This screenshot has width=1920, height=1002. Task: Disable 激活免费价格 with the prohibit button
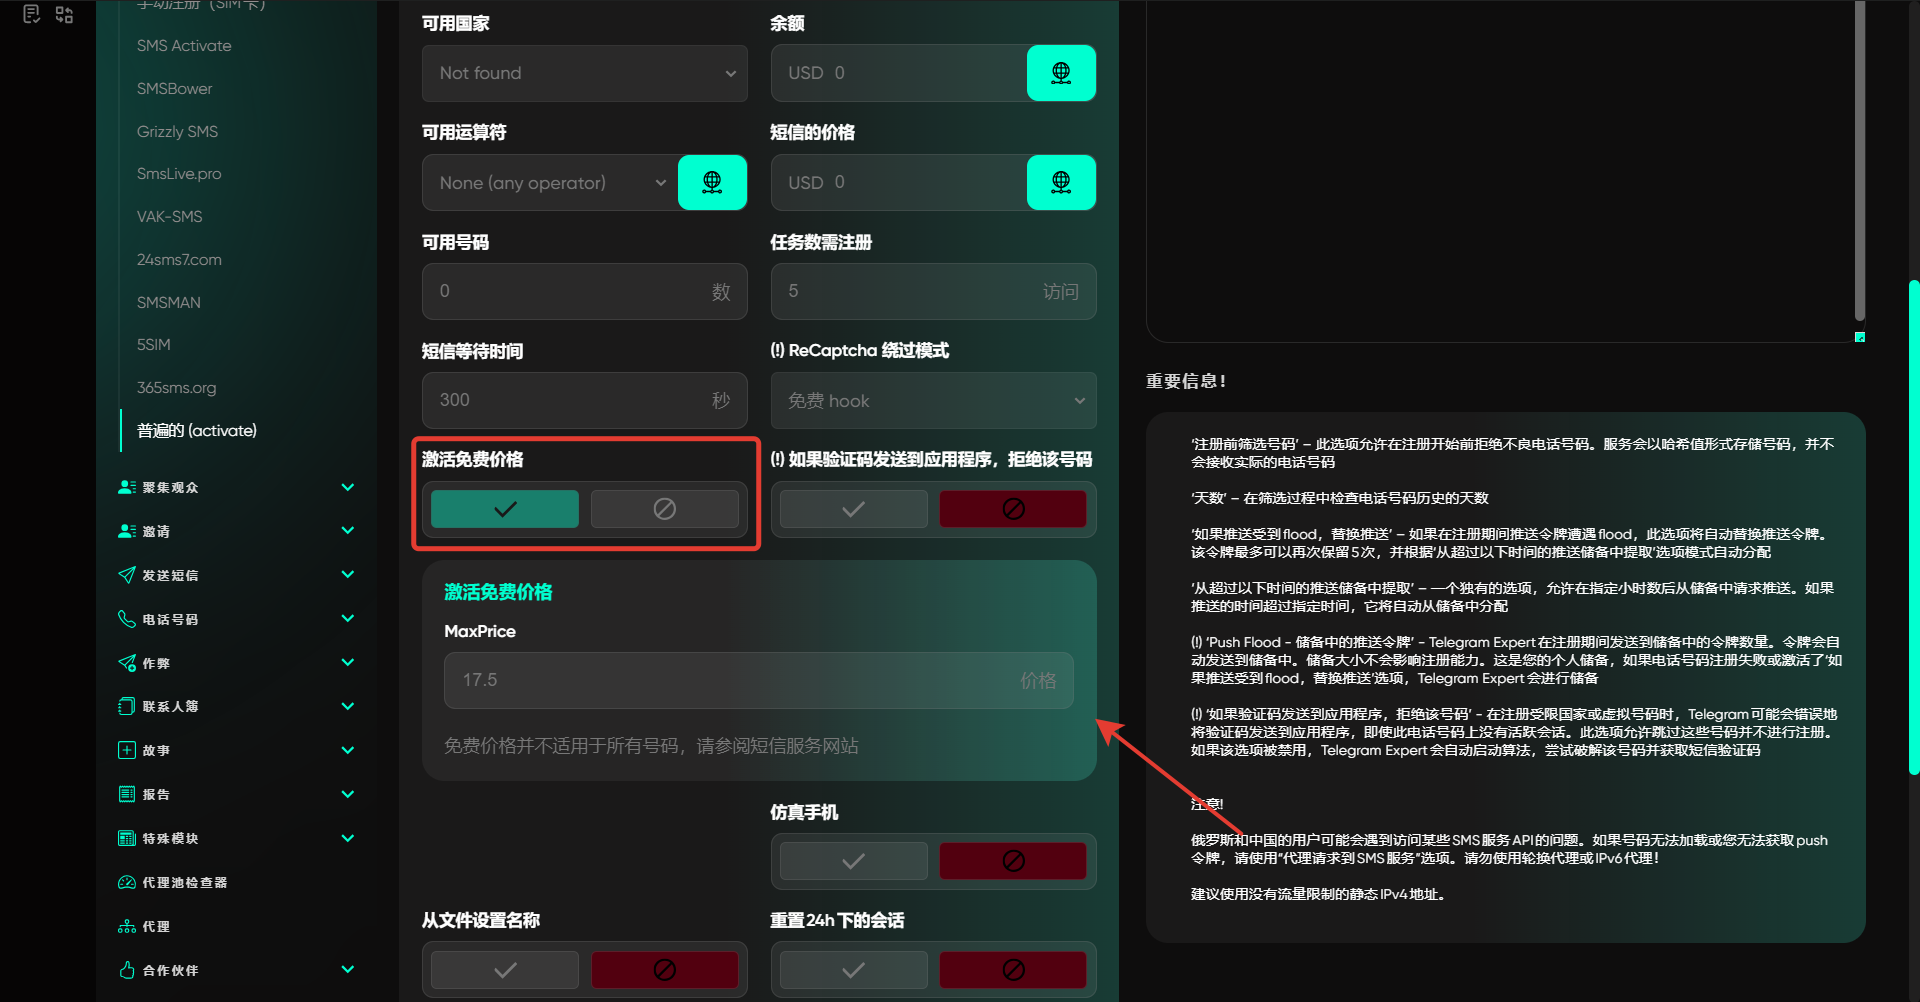(664, 509)
